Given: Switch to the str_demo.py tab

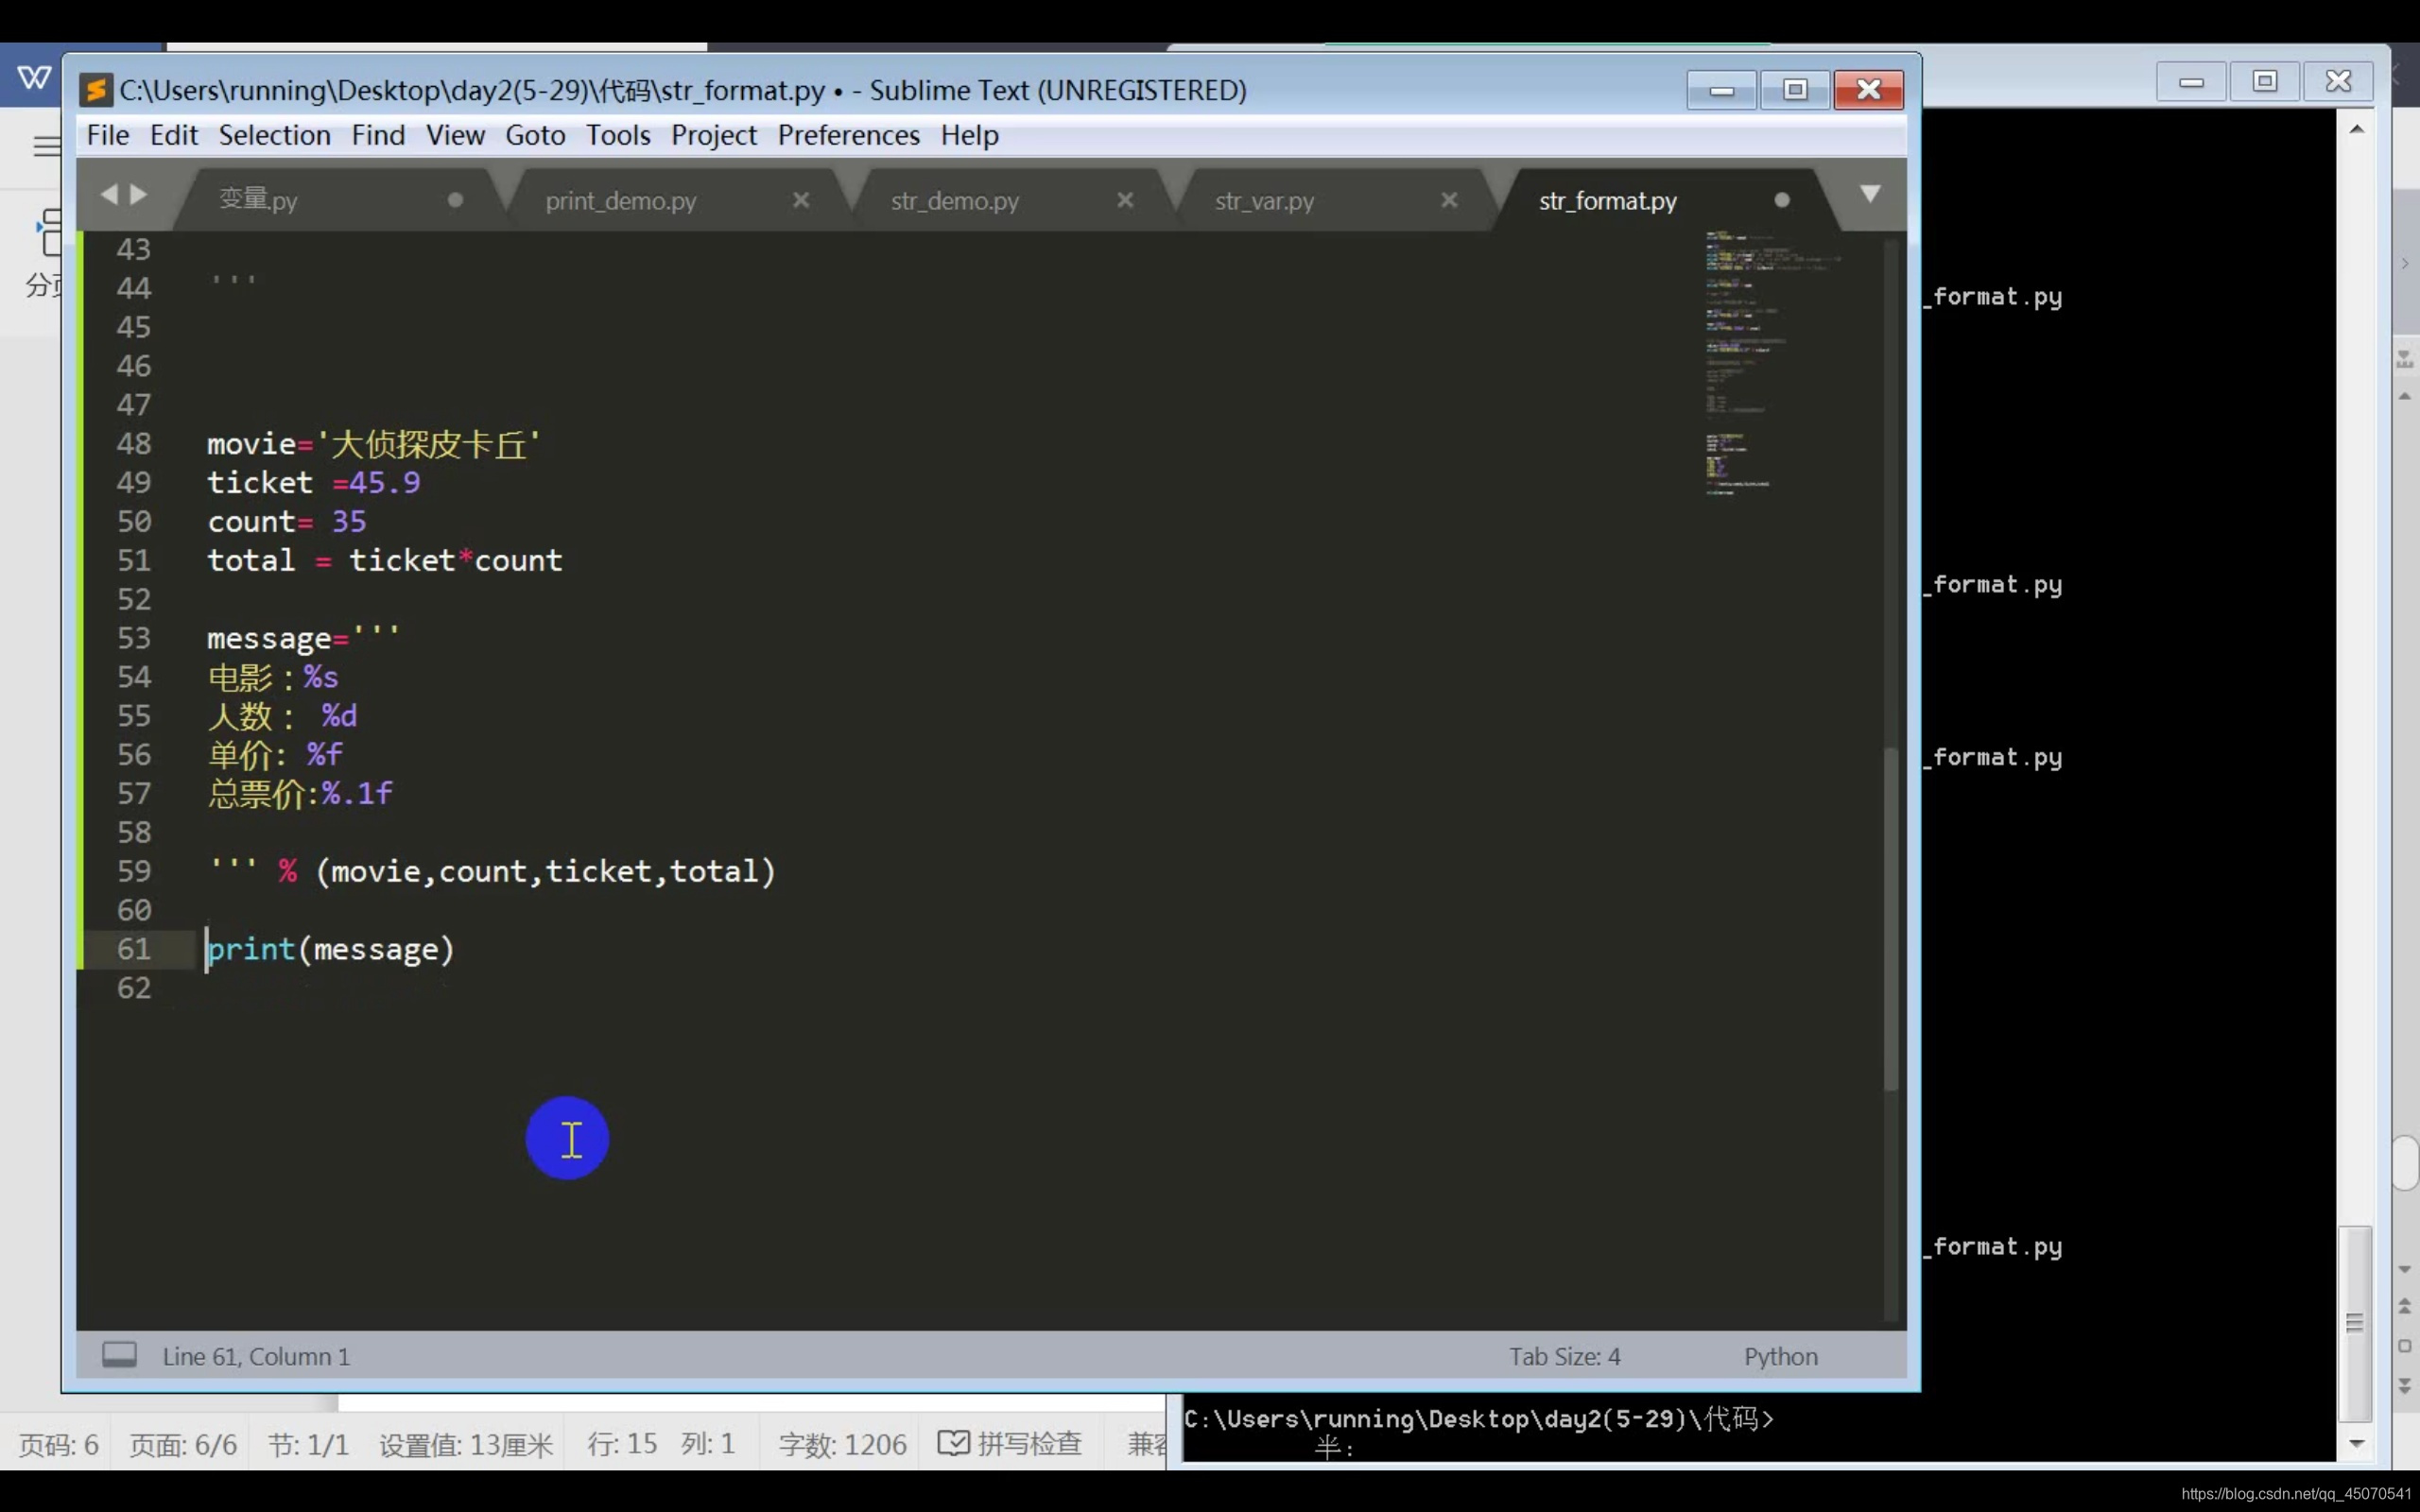Looking at the screenshot, I should click(954, 201).
